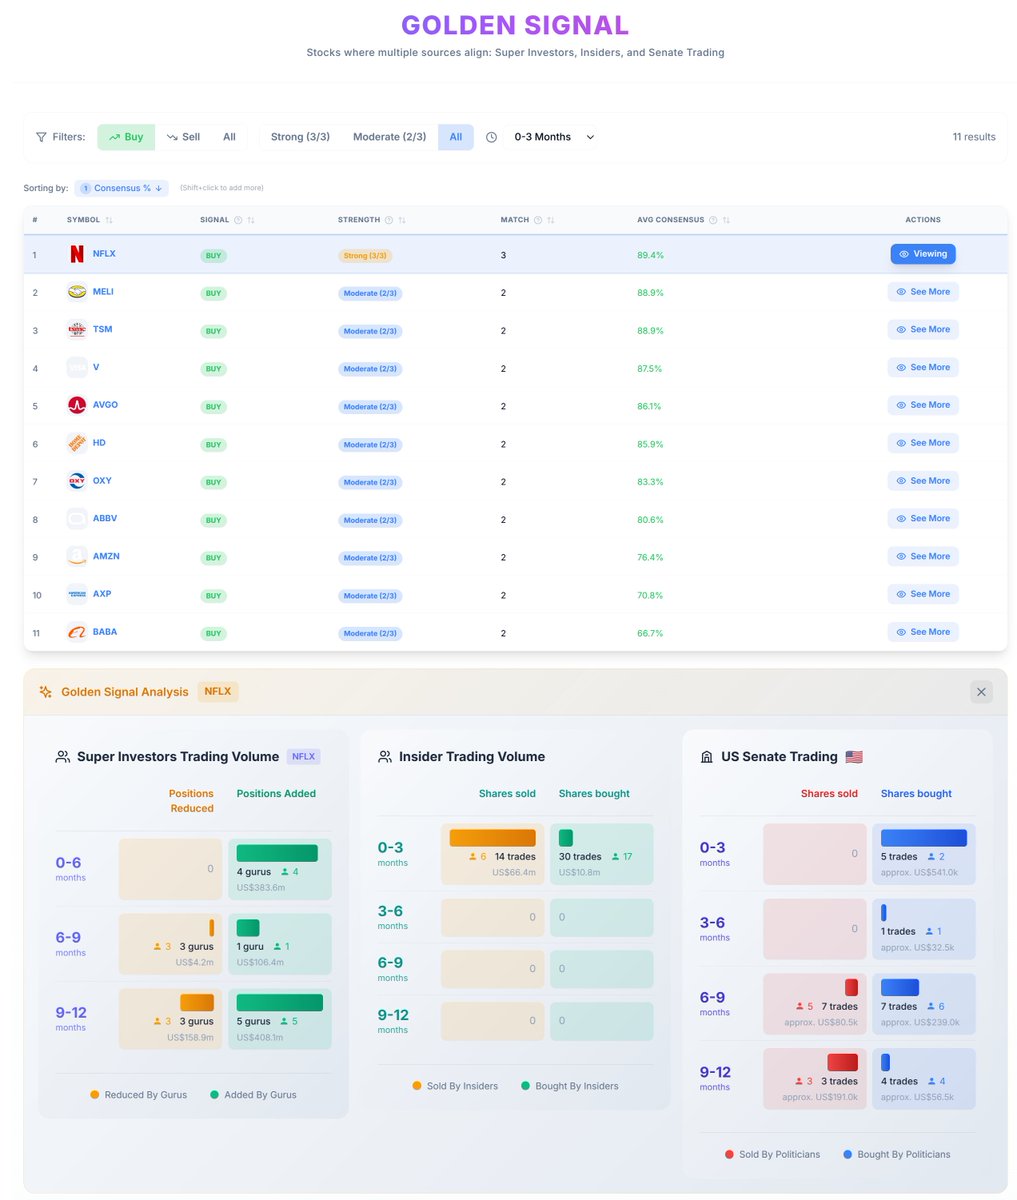Screen dimensions: 1017x1200
Task: Click the OXY company logo
Action: (77, 481)
